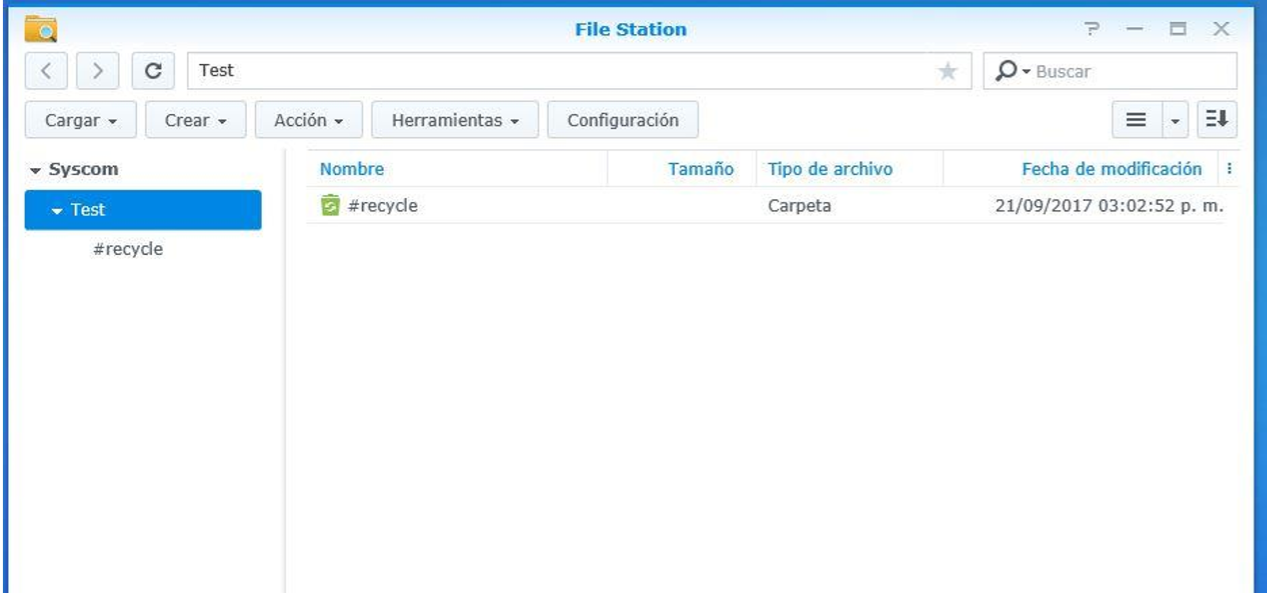Go back with the left arrow button
Viewport: 1267px width, 605px height.
[x=51, y=71]
